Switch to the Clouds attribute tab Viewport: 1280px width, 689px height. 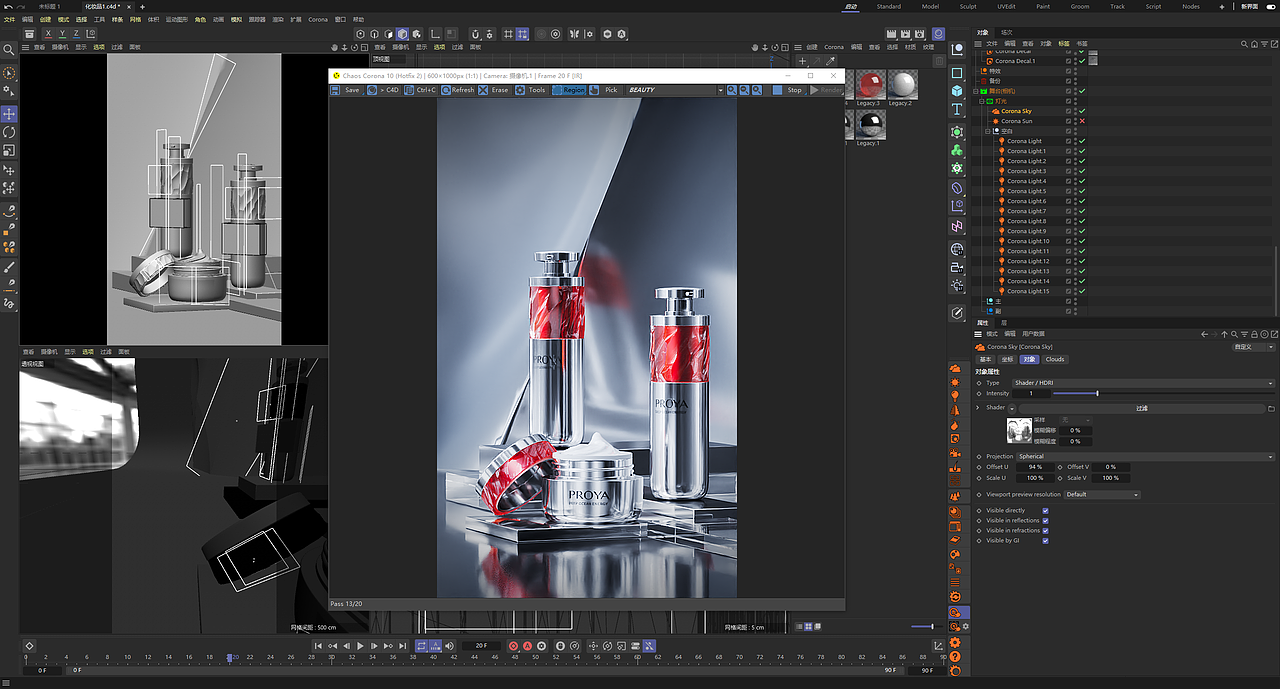(x=1055, y=359)
